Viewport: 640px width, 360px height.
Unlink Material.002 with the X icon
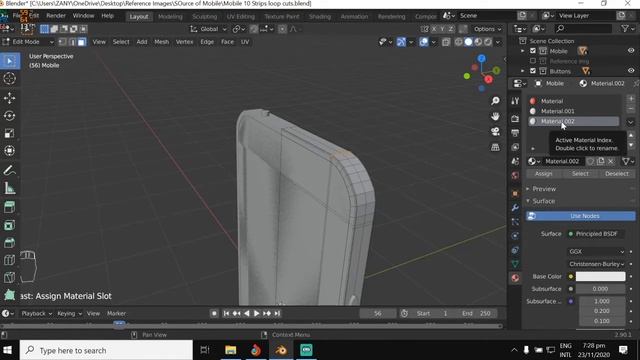pyautogui.click(x=611, y=161)
